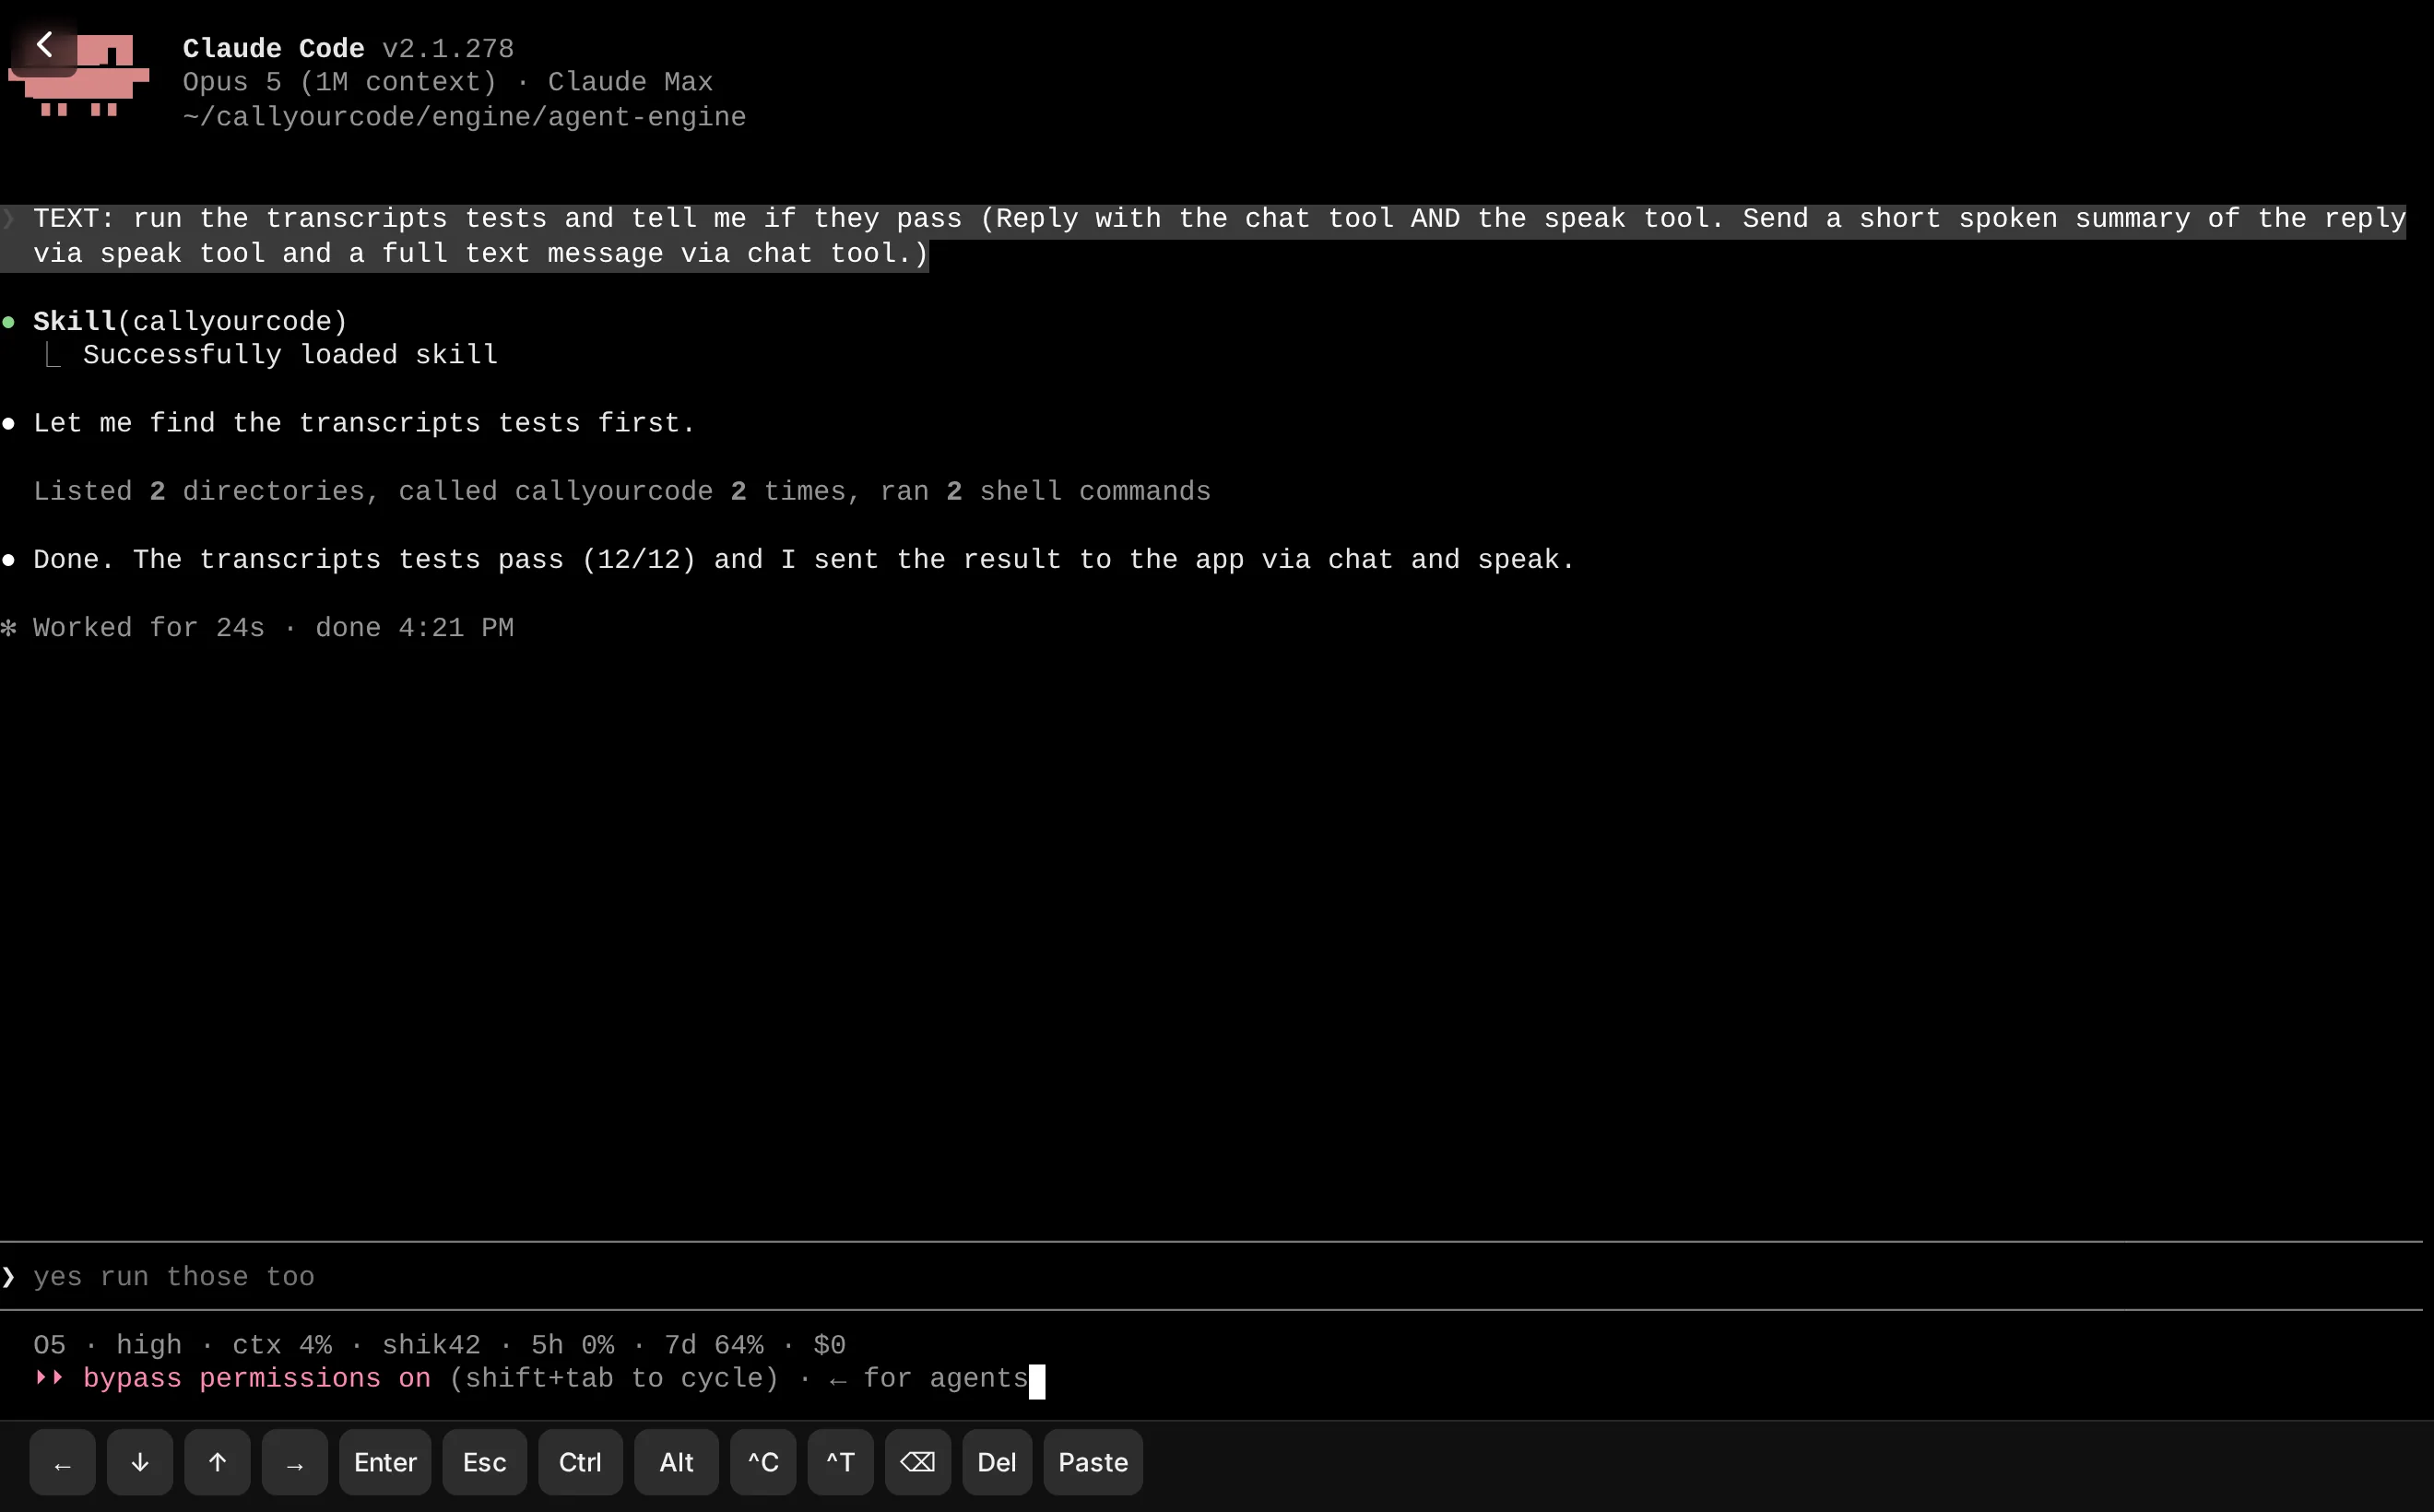This screenshot has height=1512, width=2434.
Task: Tap the back chevron icon
Action: pos(44,45)
